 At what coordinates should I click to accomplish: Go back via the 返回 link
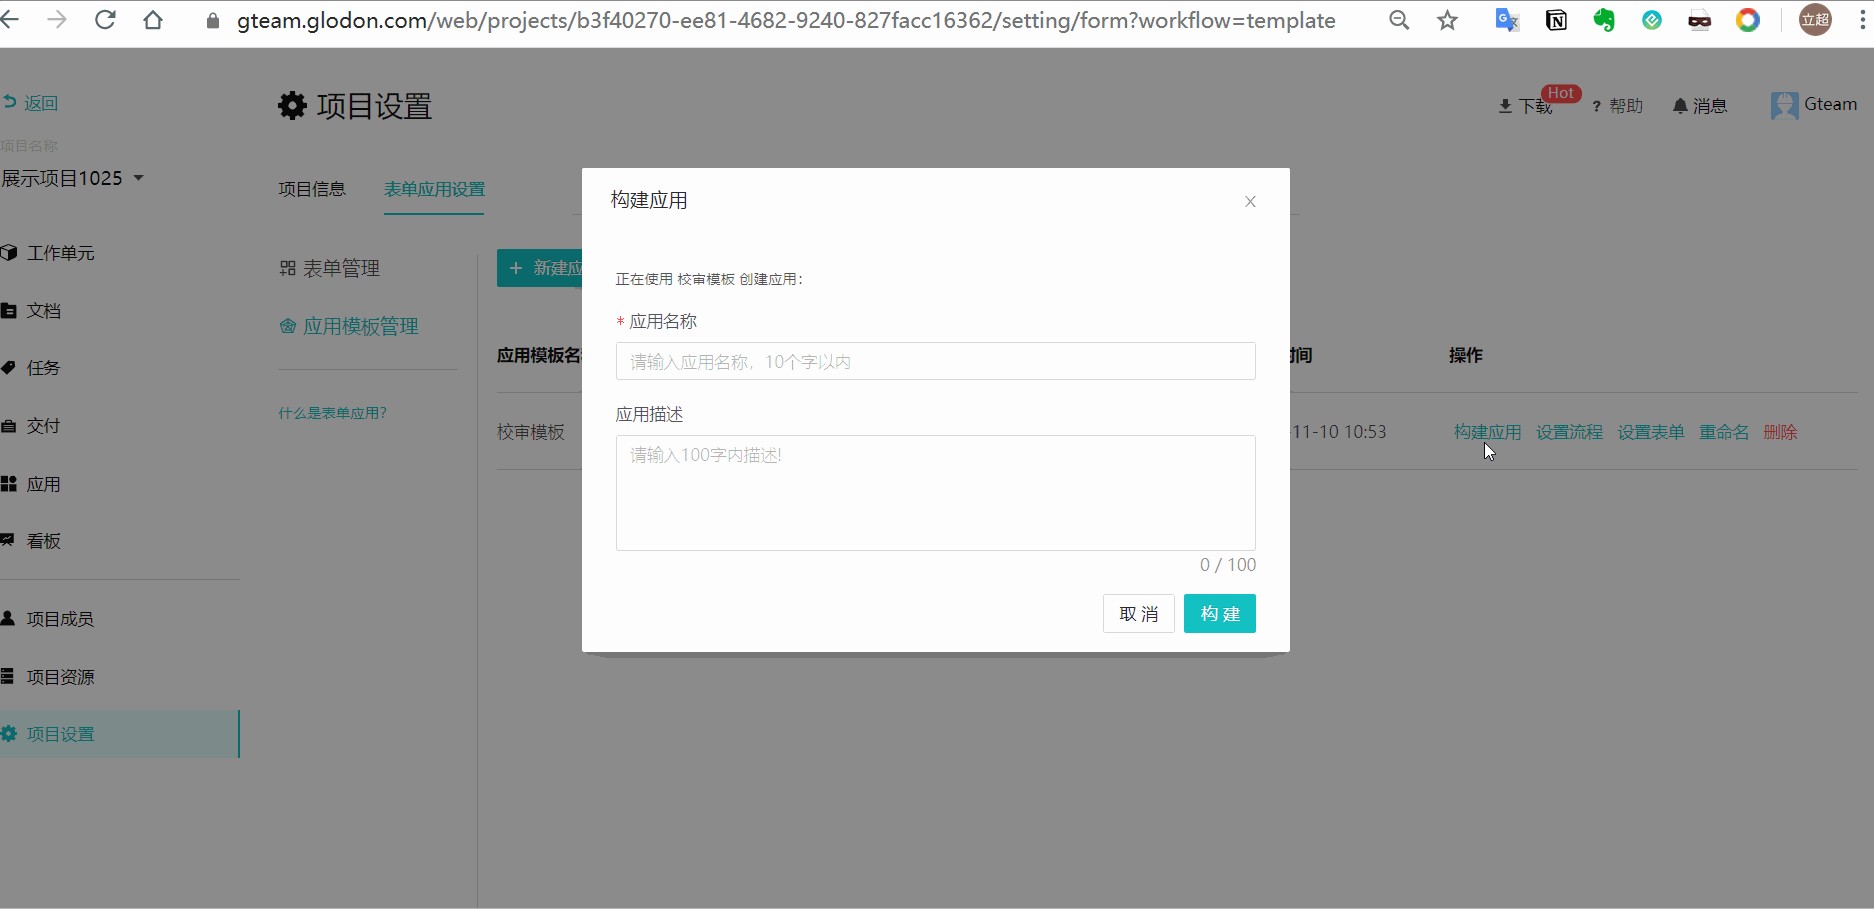31,103
